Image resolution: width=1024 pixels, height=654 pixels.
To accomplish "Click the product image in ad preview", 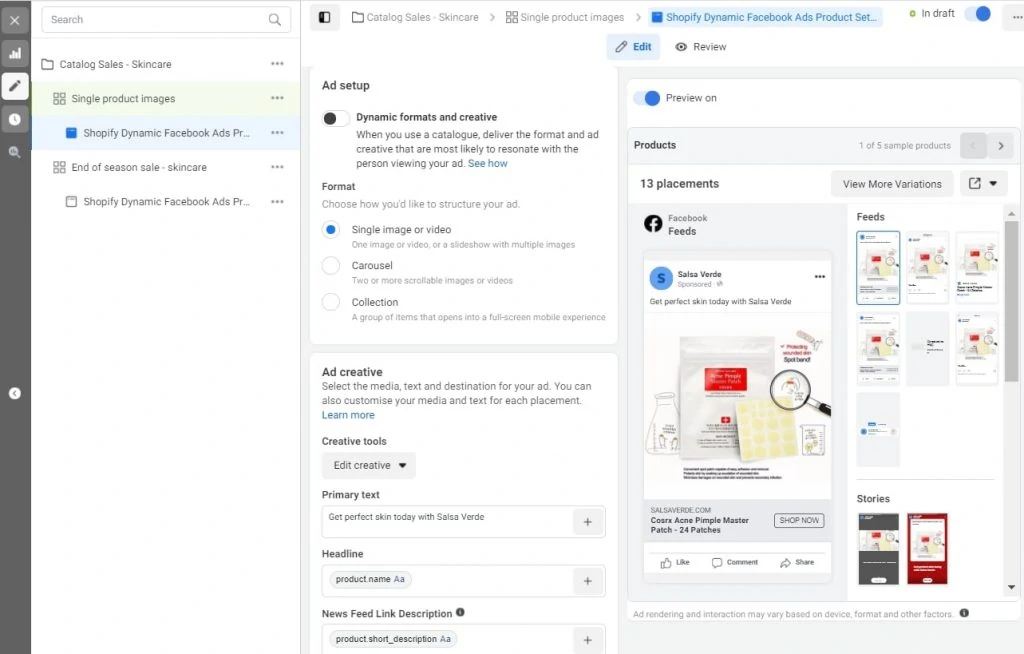I will [737, 406].
